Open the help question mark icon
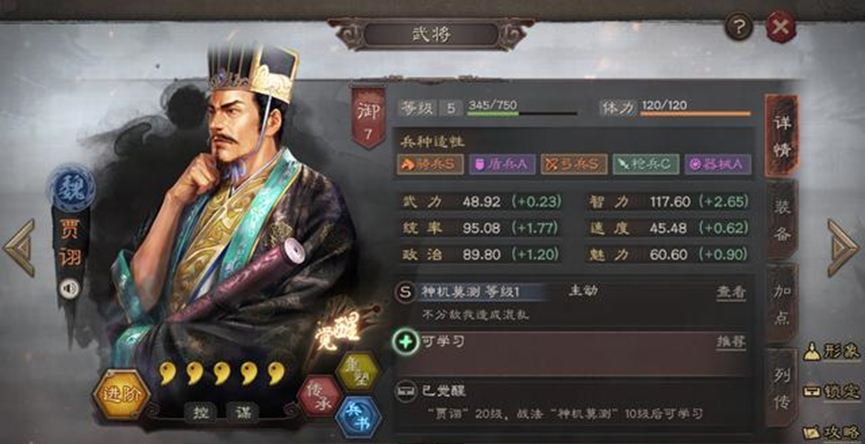865x444 pixels. pyautogui.click(x=739, y=25)
